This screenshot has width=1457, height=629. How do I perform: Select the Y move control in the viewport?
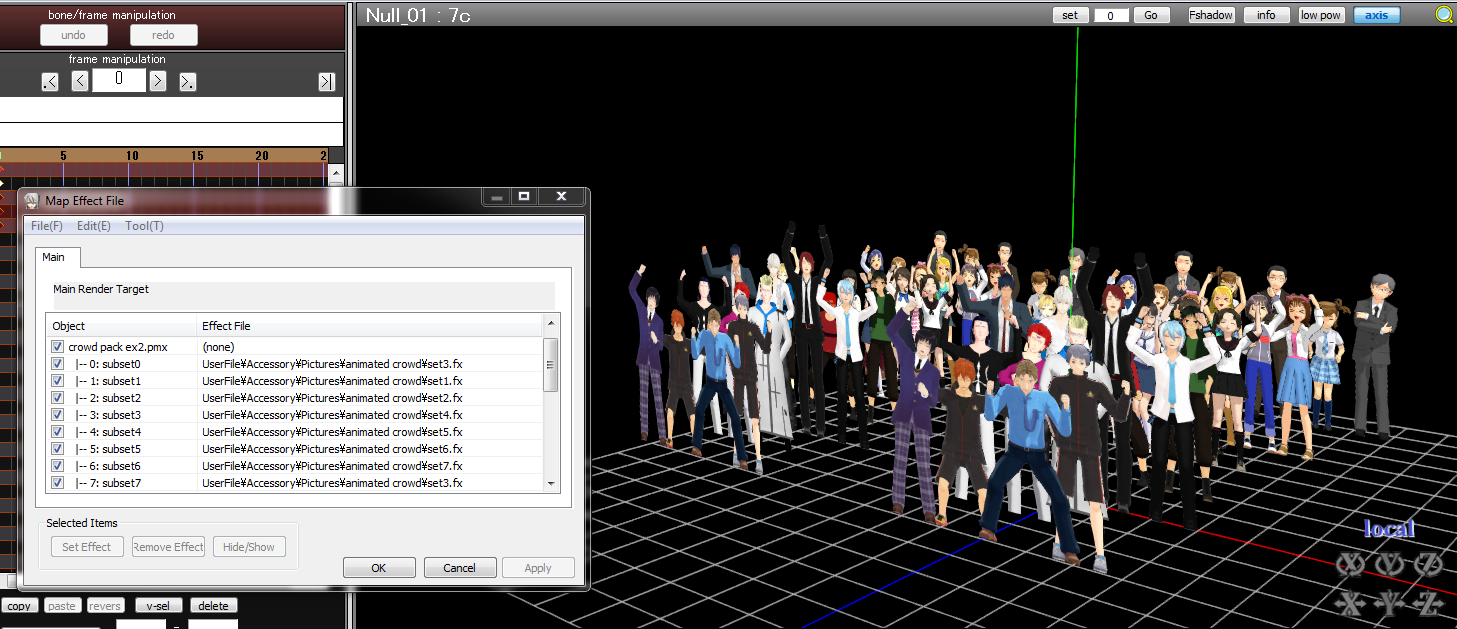[1390, 603]
